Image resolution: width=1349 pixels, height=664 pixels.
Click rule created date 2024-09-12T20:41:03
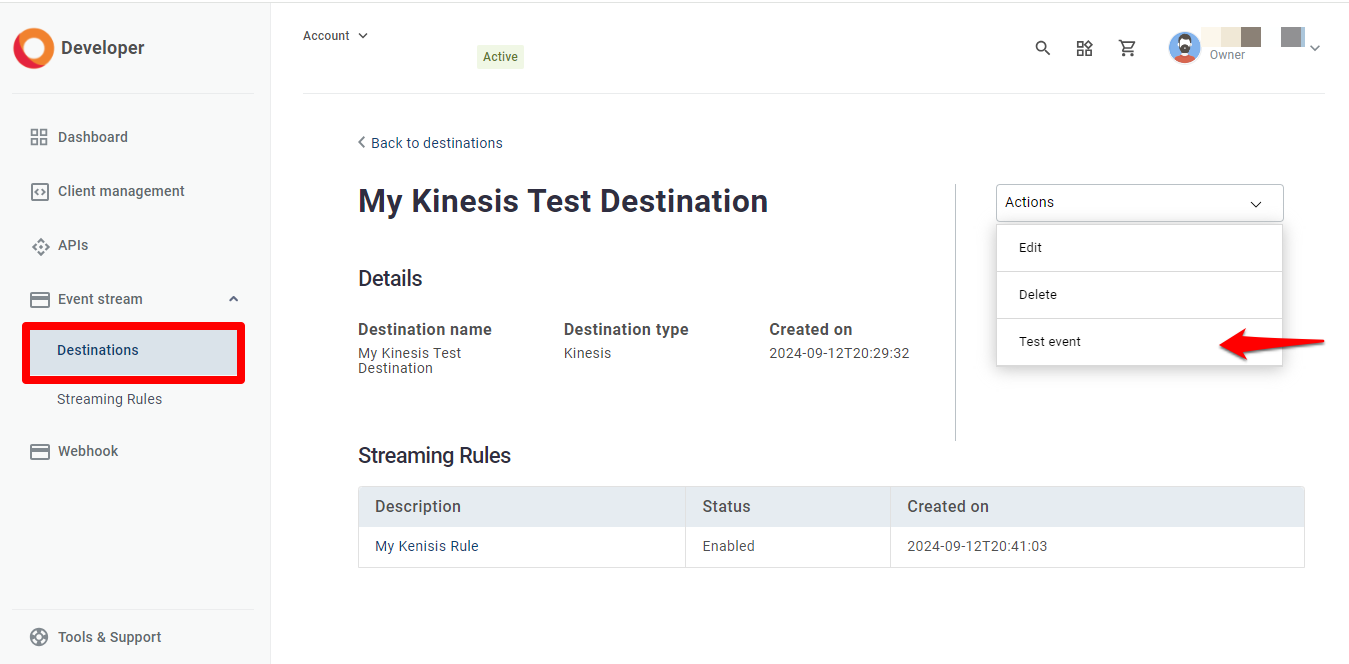click(977, 546)
